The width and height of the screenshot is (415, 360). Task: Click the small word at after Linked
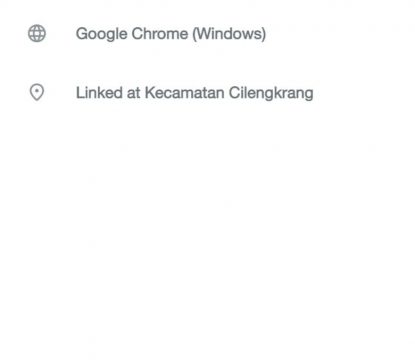click(133, 93)
